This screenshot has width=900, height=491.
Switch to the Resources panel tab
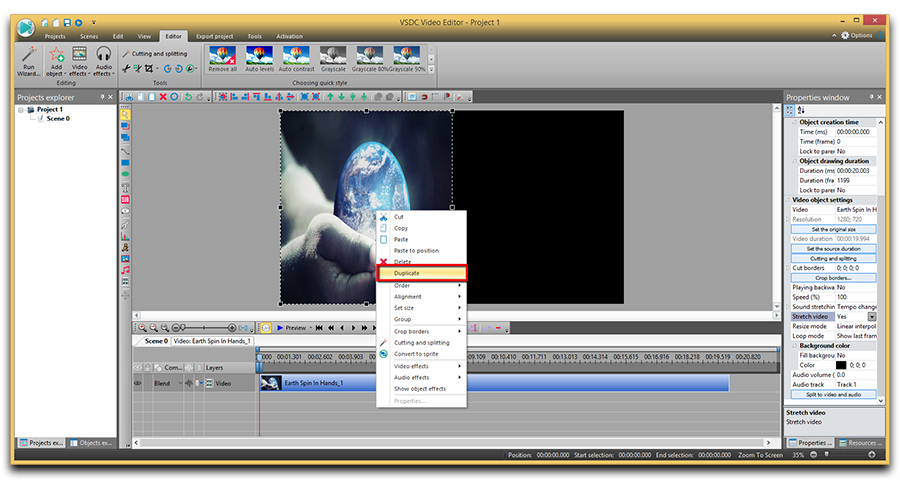(x=860, y=443)
